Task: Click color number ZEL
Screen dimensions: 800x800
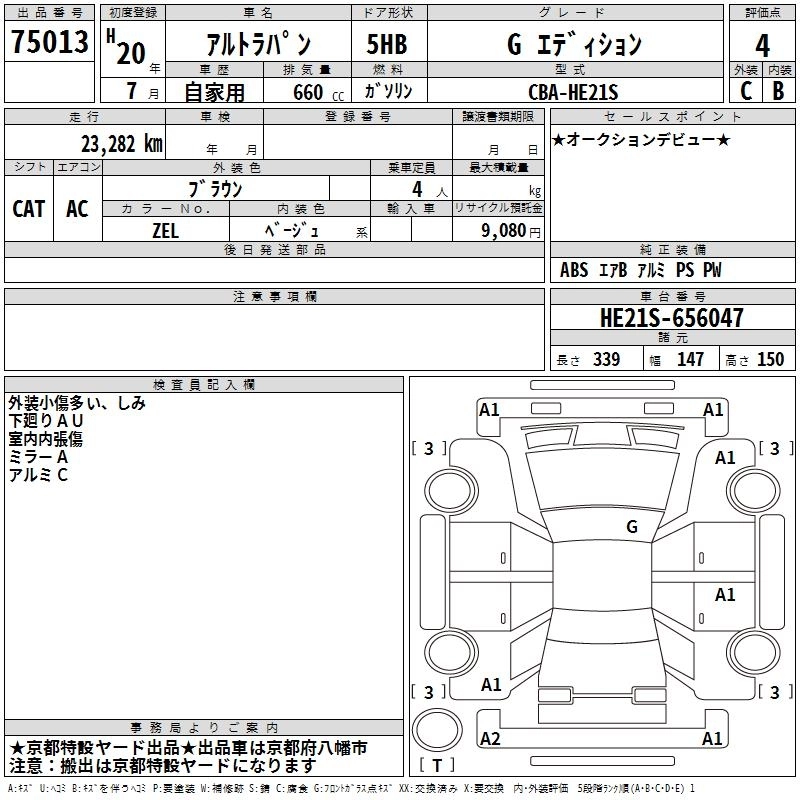Action: (x=165, y=231)
